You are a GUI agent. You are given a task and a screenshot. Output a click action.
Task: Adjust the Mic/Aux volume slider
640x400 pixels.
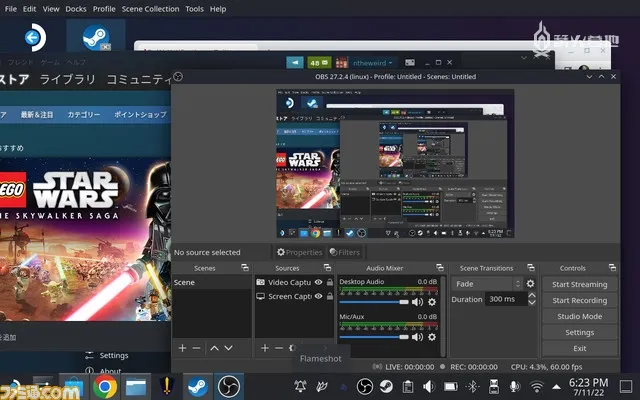point(374,337)
